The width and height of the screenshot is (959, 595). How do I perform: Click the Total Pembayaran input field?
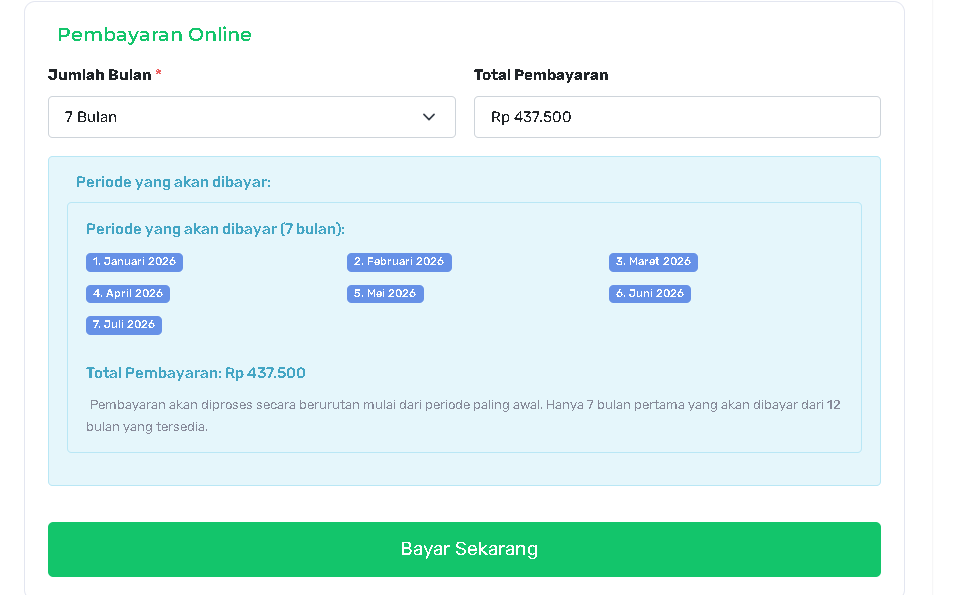(x=676, y=117)
